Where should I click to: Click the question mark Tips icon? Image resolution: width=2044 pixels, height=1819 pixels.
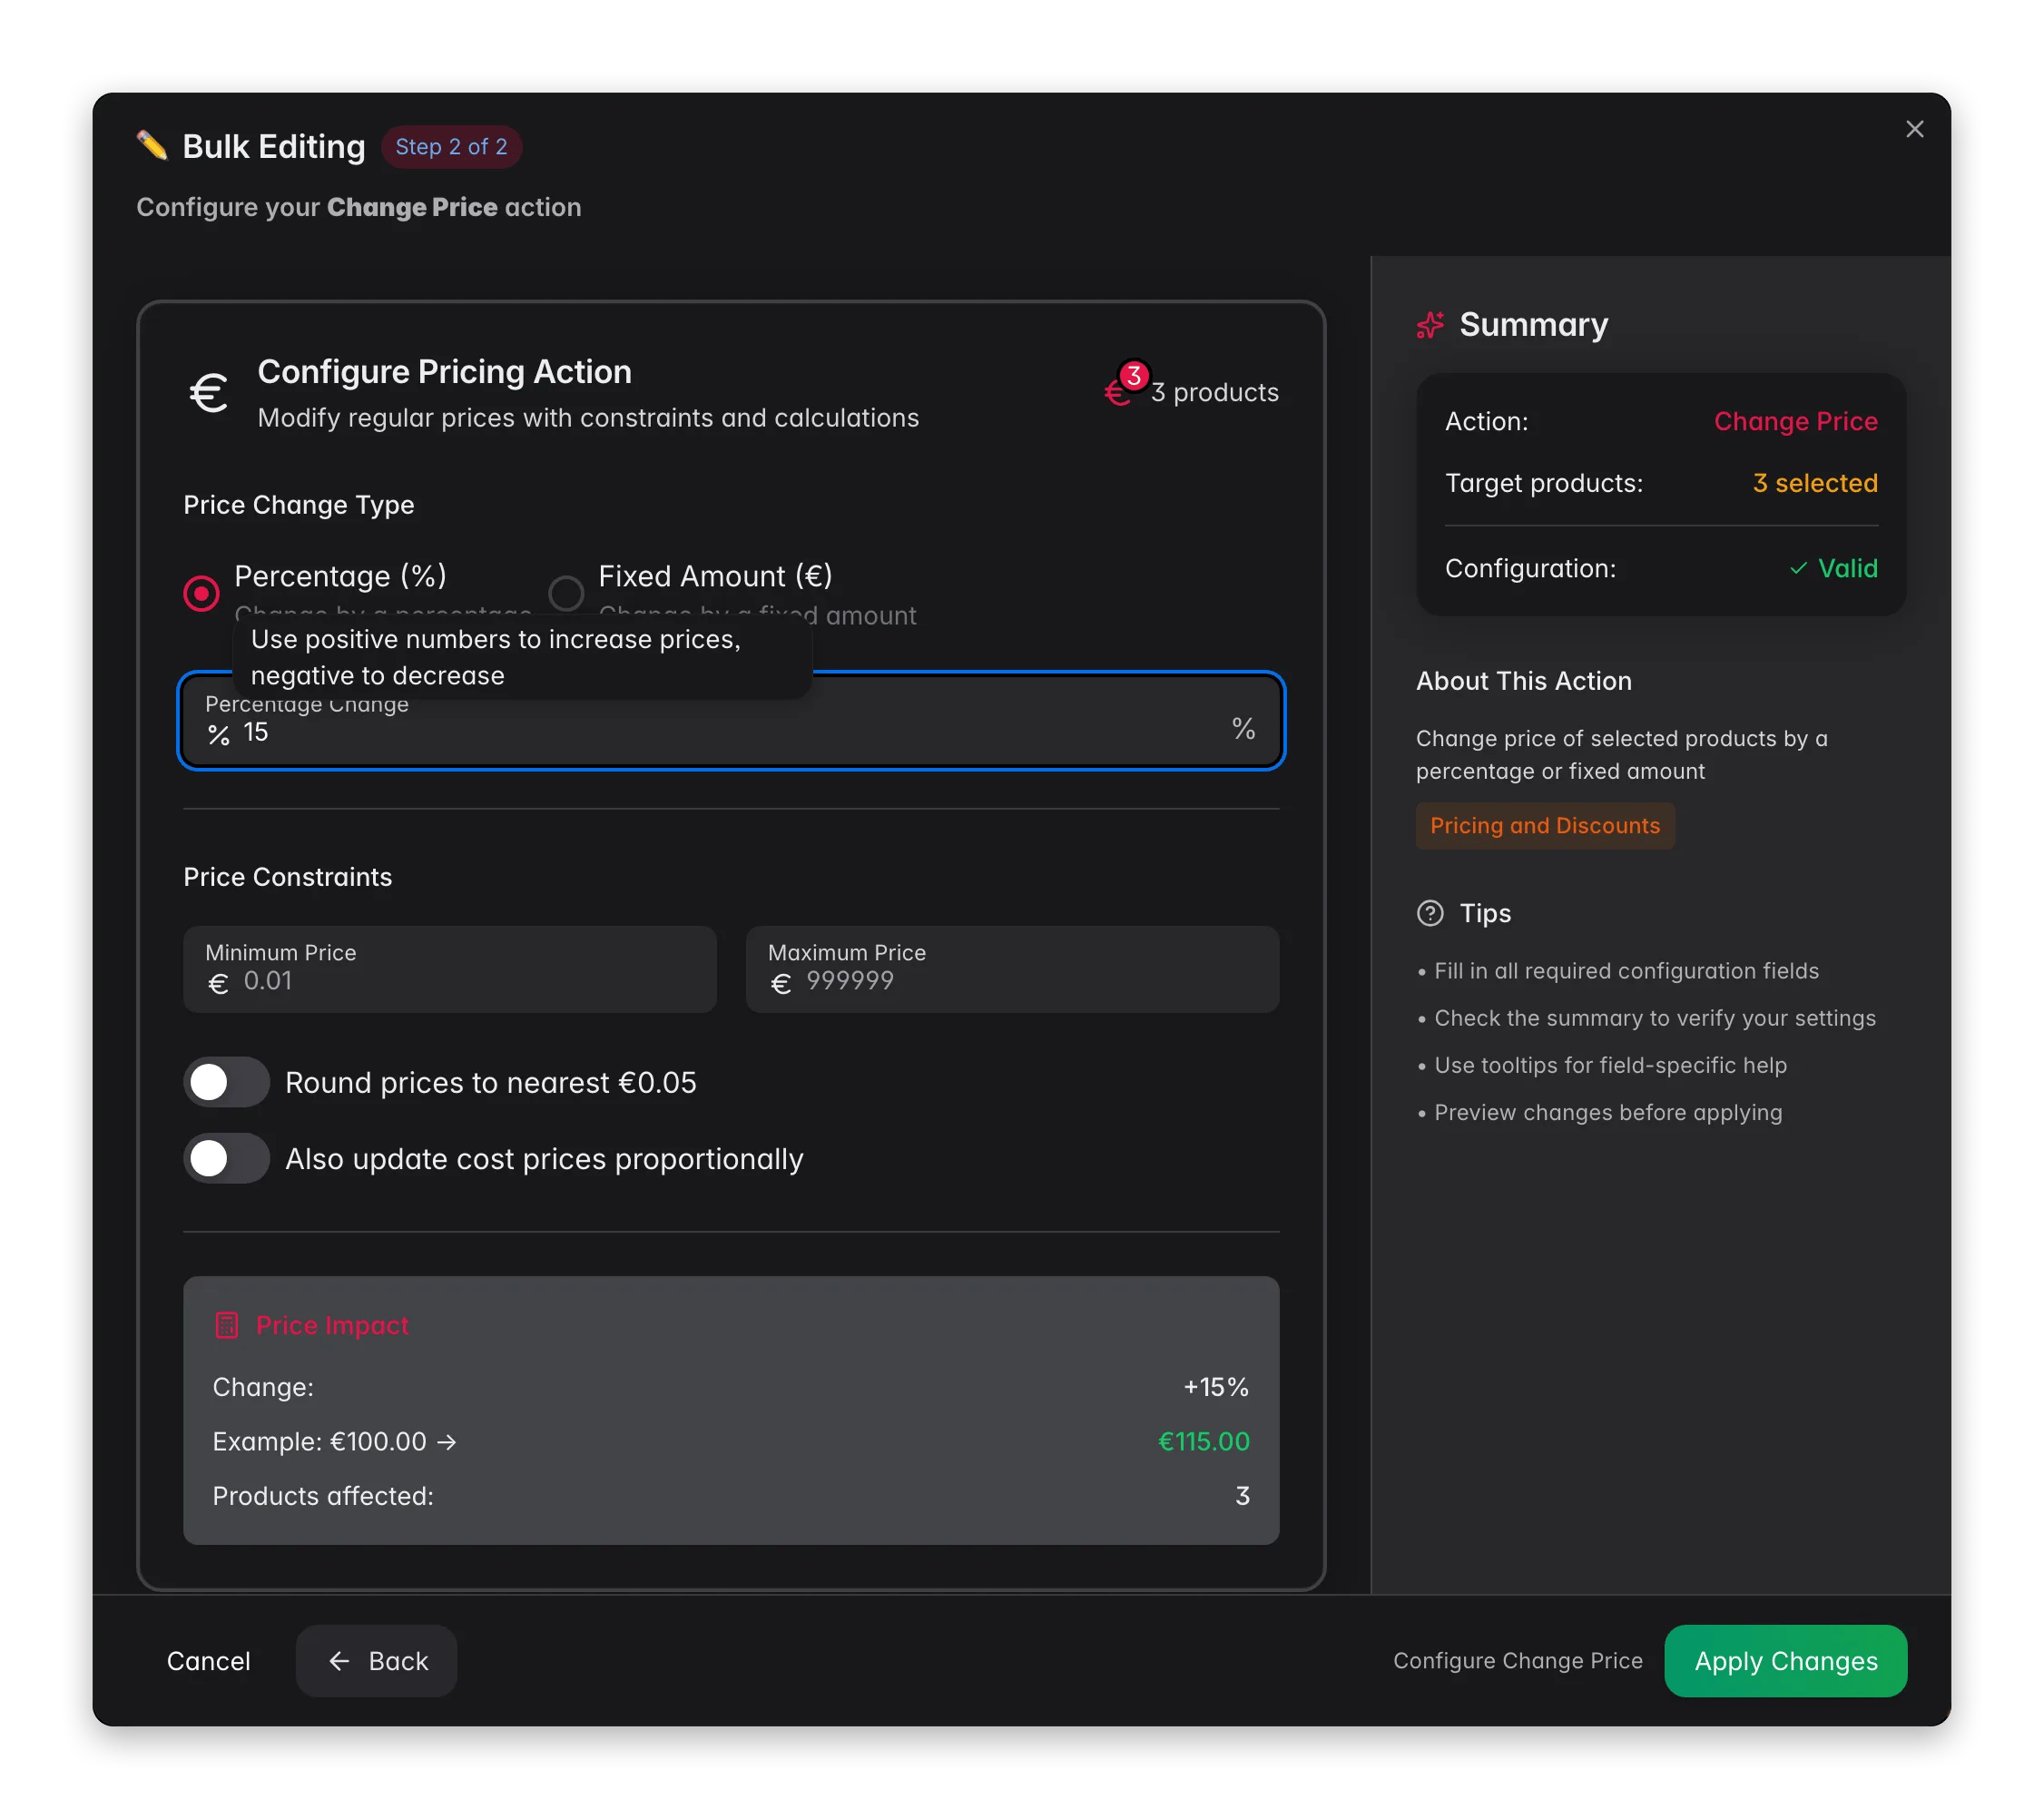click(x=1430, y=913)
